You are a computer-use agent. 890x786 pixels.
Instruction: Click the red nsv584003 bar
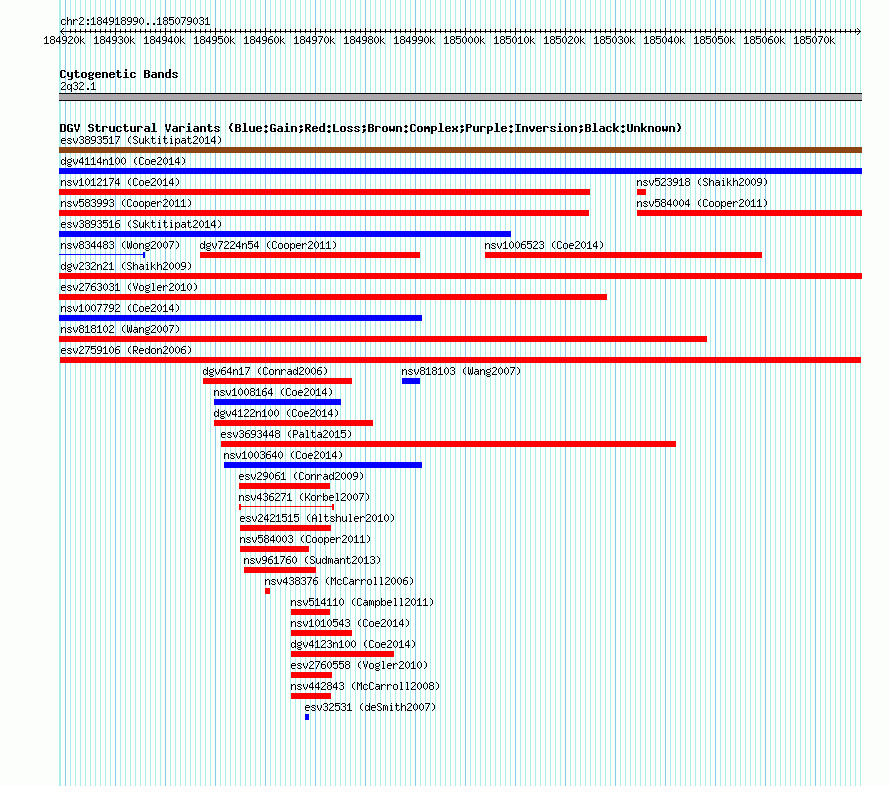pyautogui.click(x=274, y=549)
